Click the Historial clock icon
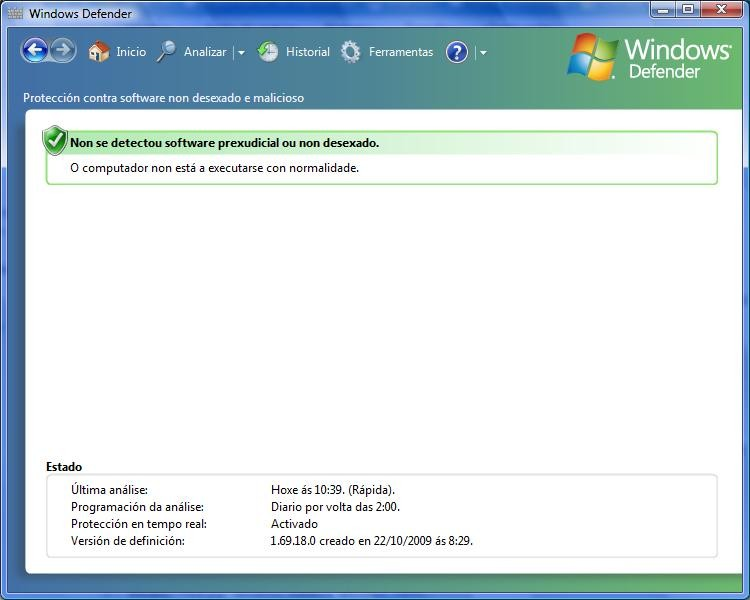The height and width of the screenshot is (600, 750). tap(268, 52)
